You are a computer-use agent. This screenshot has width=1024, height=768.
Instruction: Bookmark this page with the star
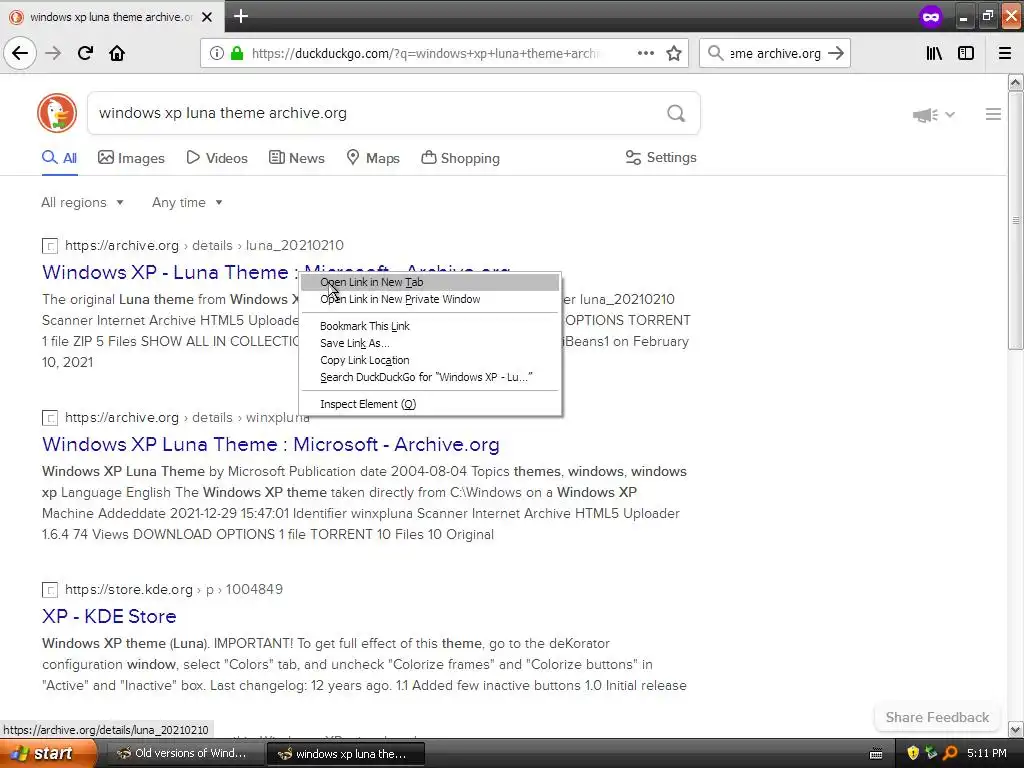(674, 53)
